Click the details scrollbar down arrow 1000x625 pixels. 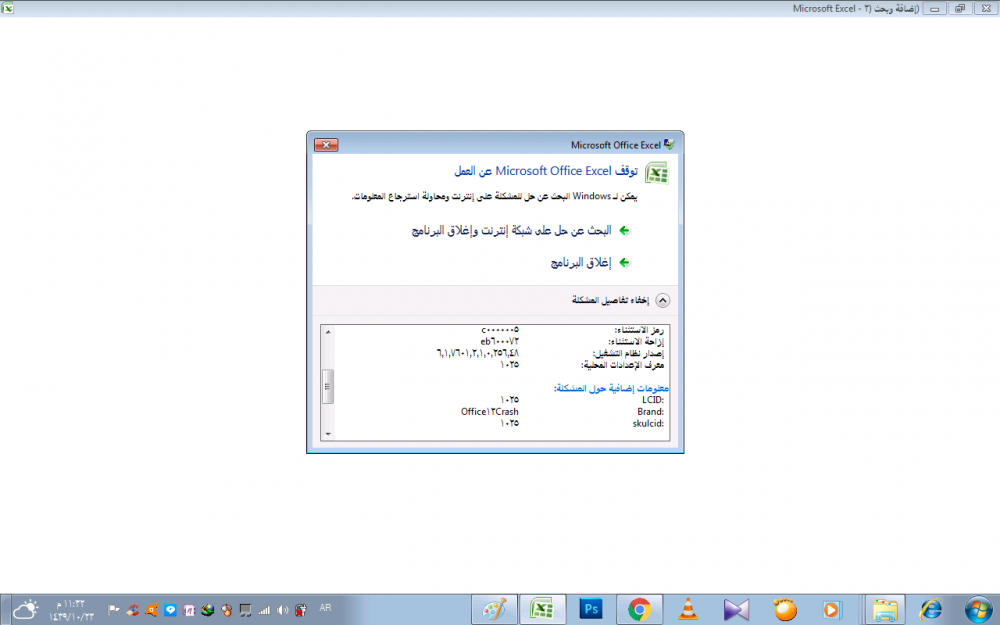click(x=328, y=434)
